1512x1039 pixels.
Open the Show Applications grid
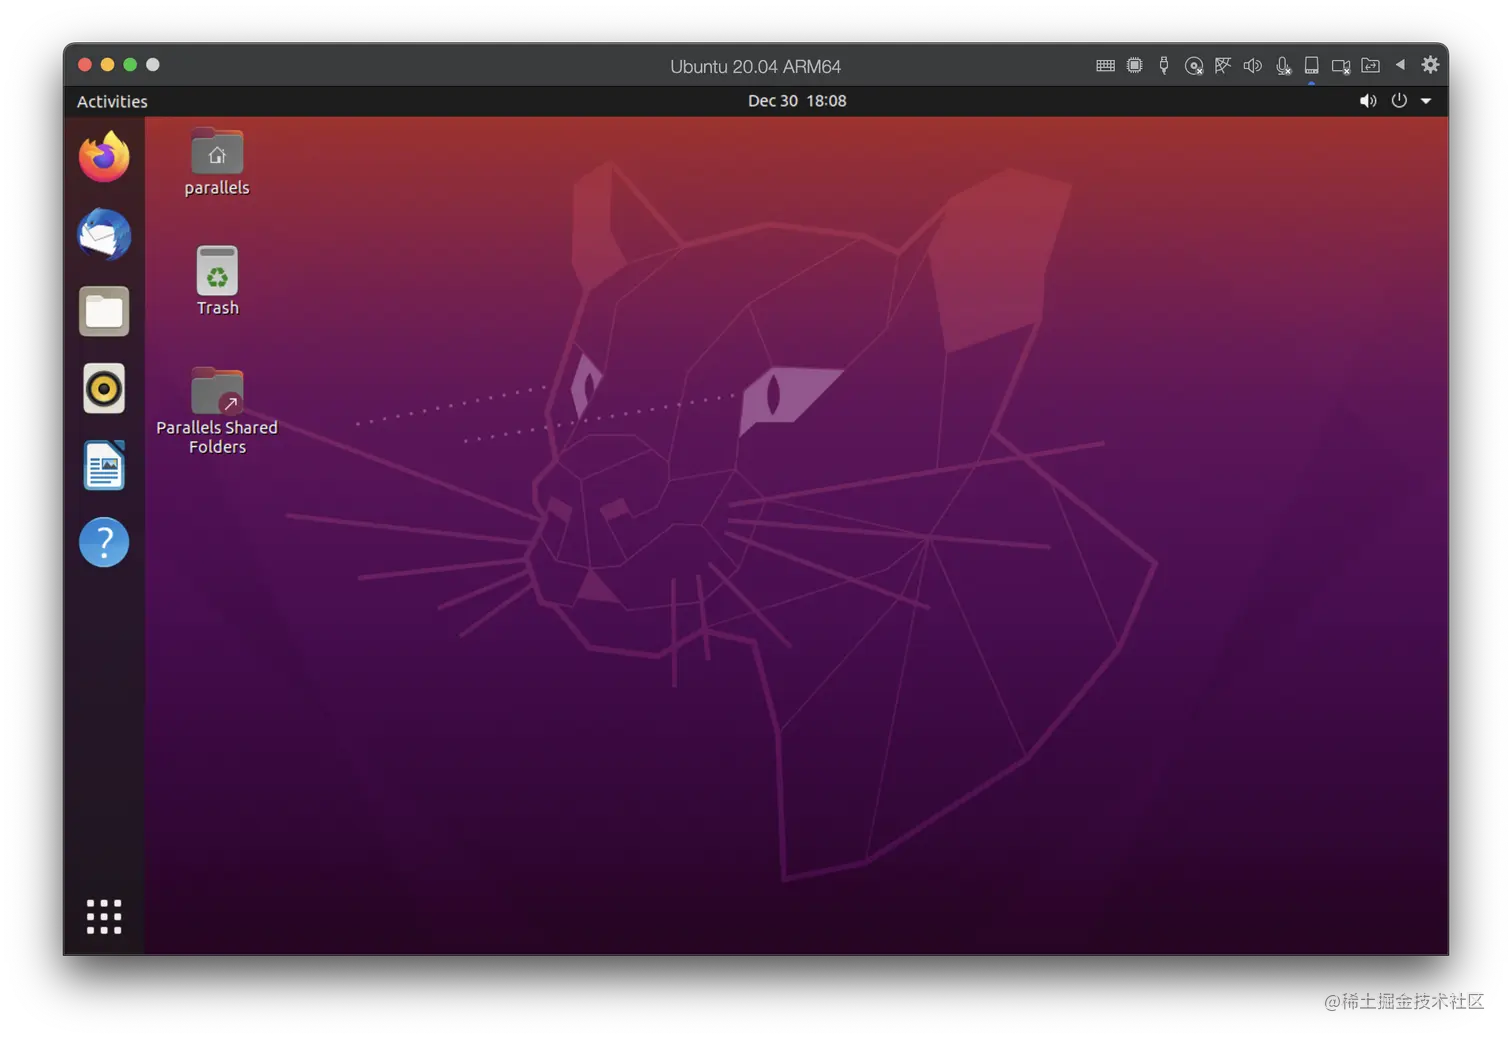(103, 916)
